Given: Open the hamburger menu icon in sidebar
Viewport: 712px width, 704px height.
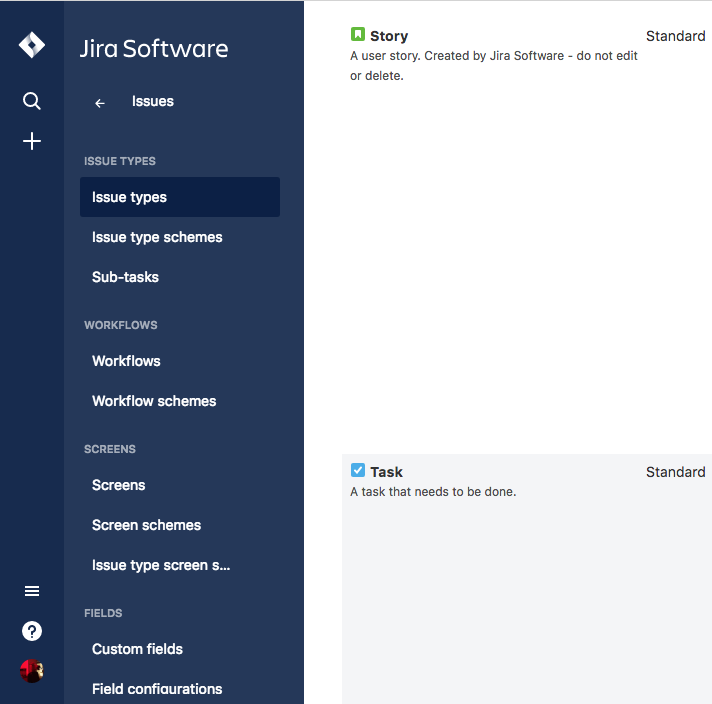Looking at the screenshot, I should point(32,591).
